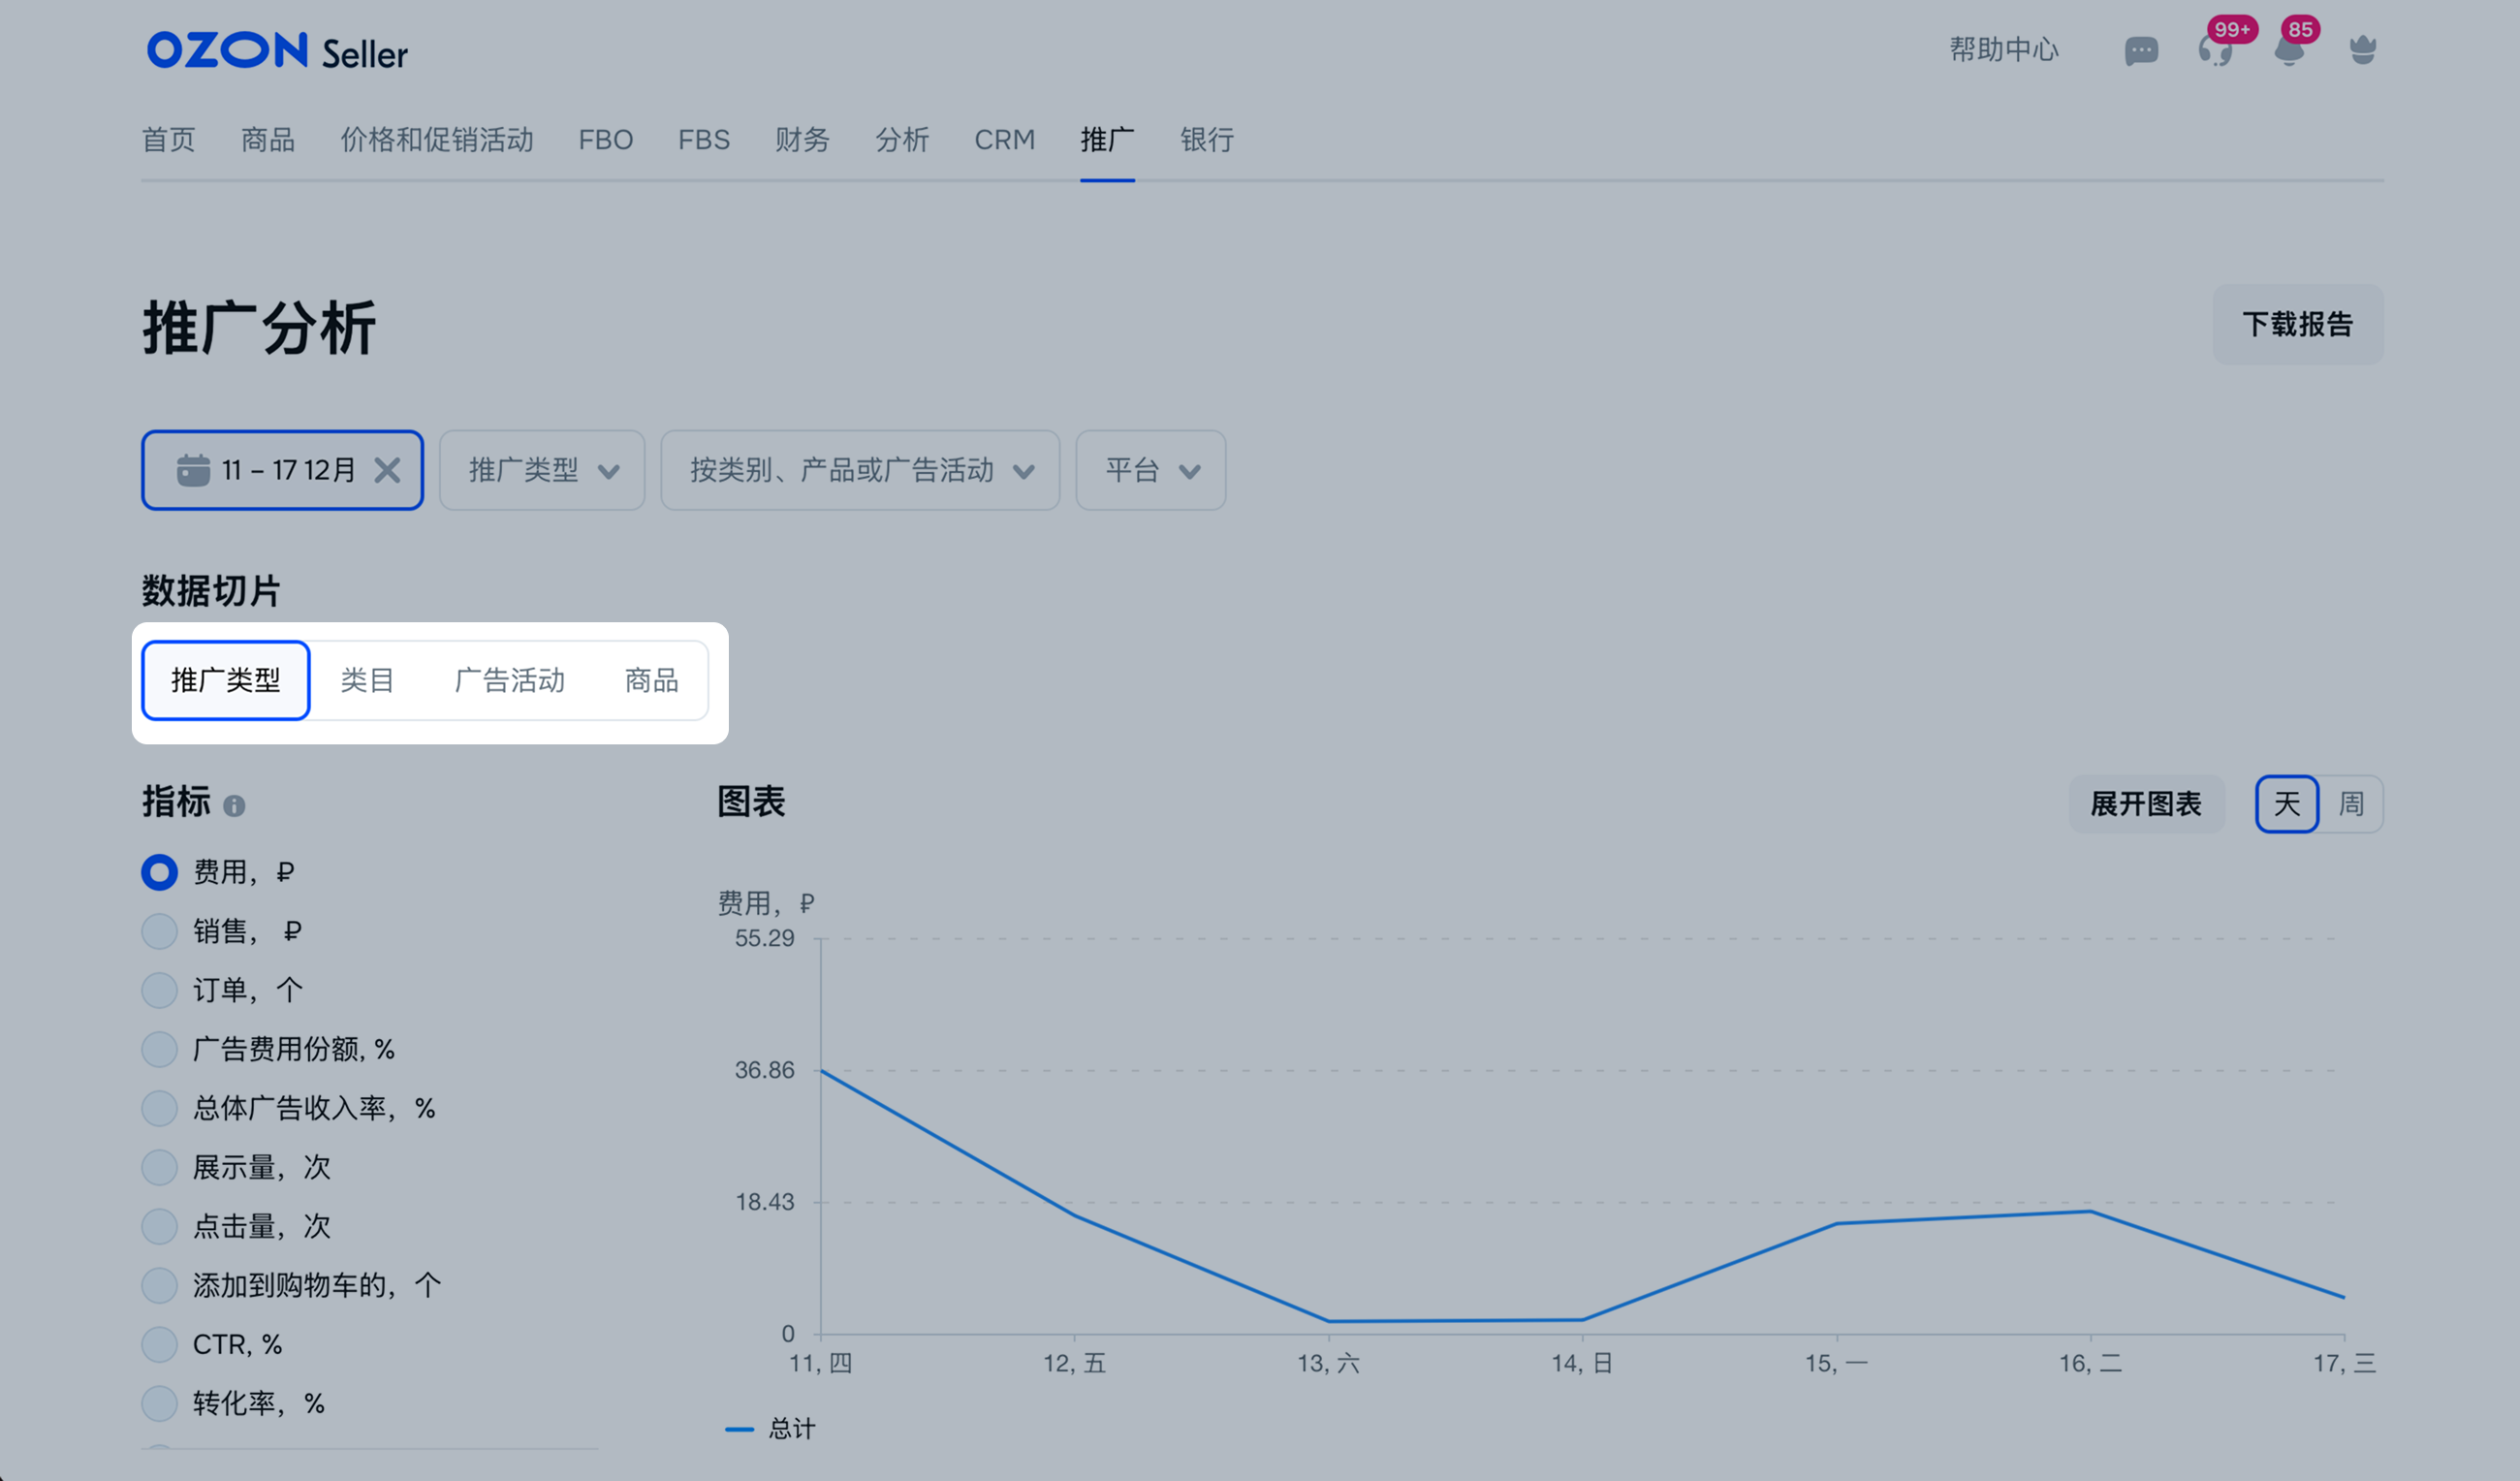Expand the 平台 dropdown
The height and width of the screenshot is (1481, 2520).
(x=1150, y=470)
